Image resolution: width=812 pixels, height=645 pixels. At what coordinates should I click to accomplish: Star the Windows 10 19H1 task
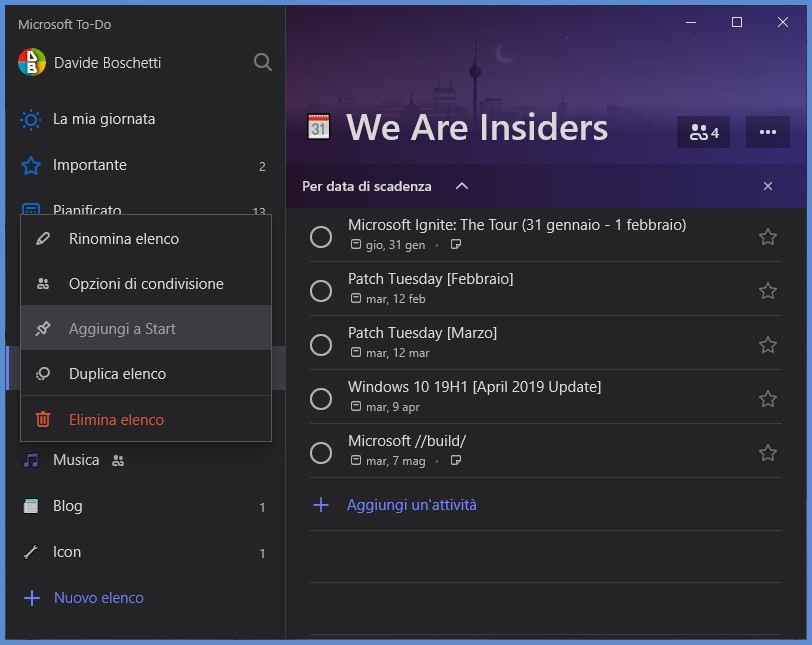(x=767, y=399)
